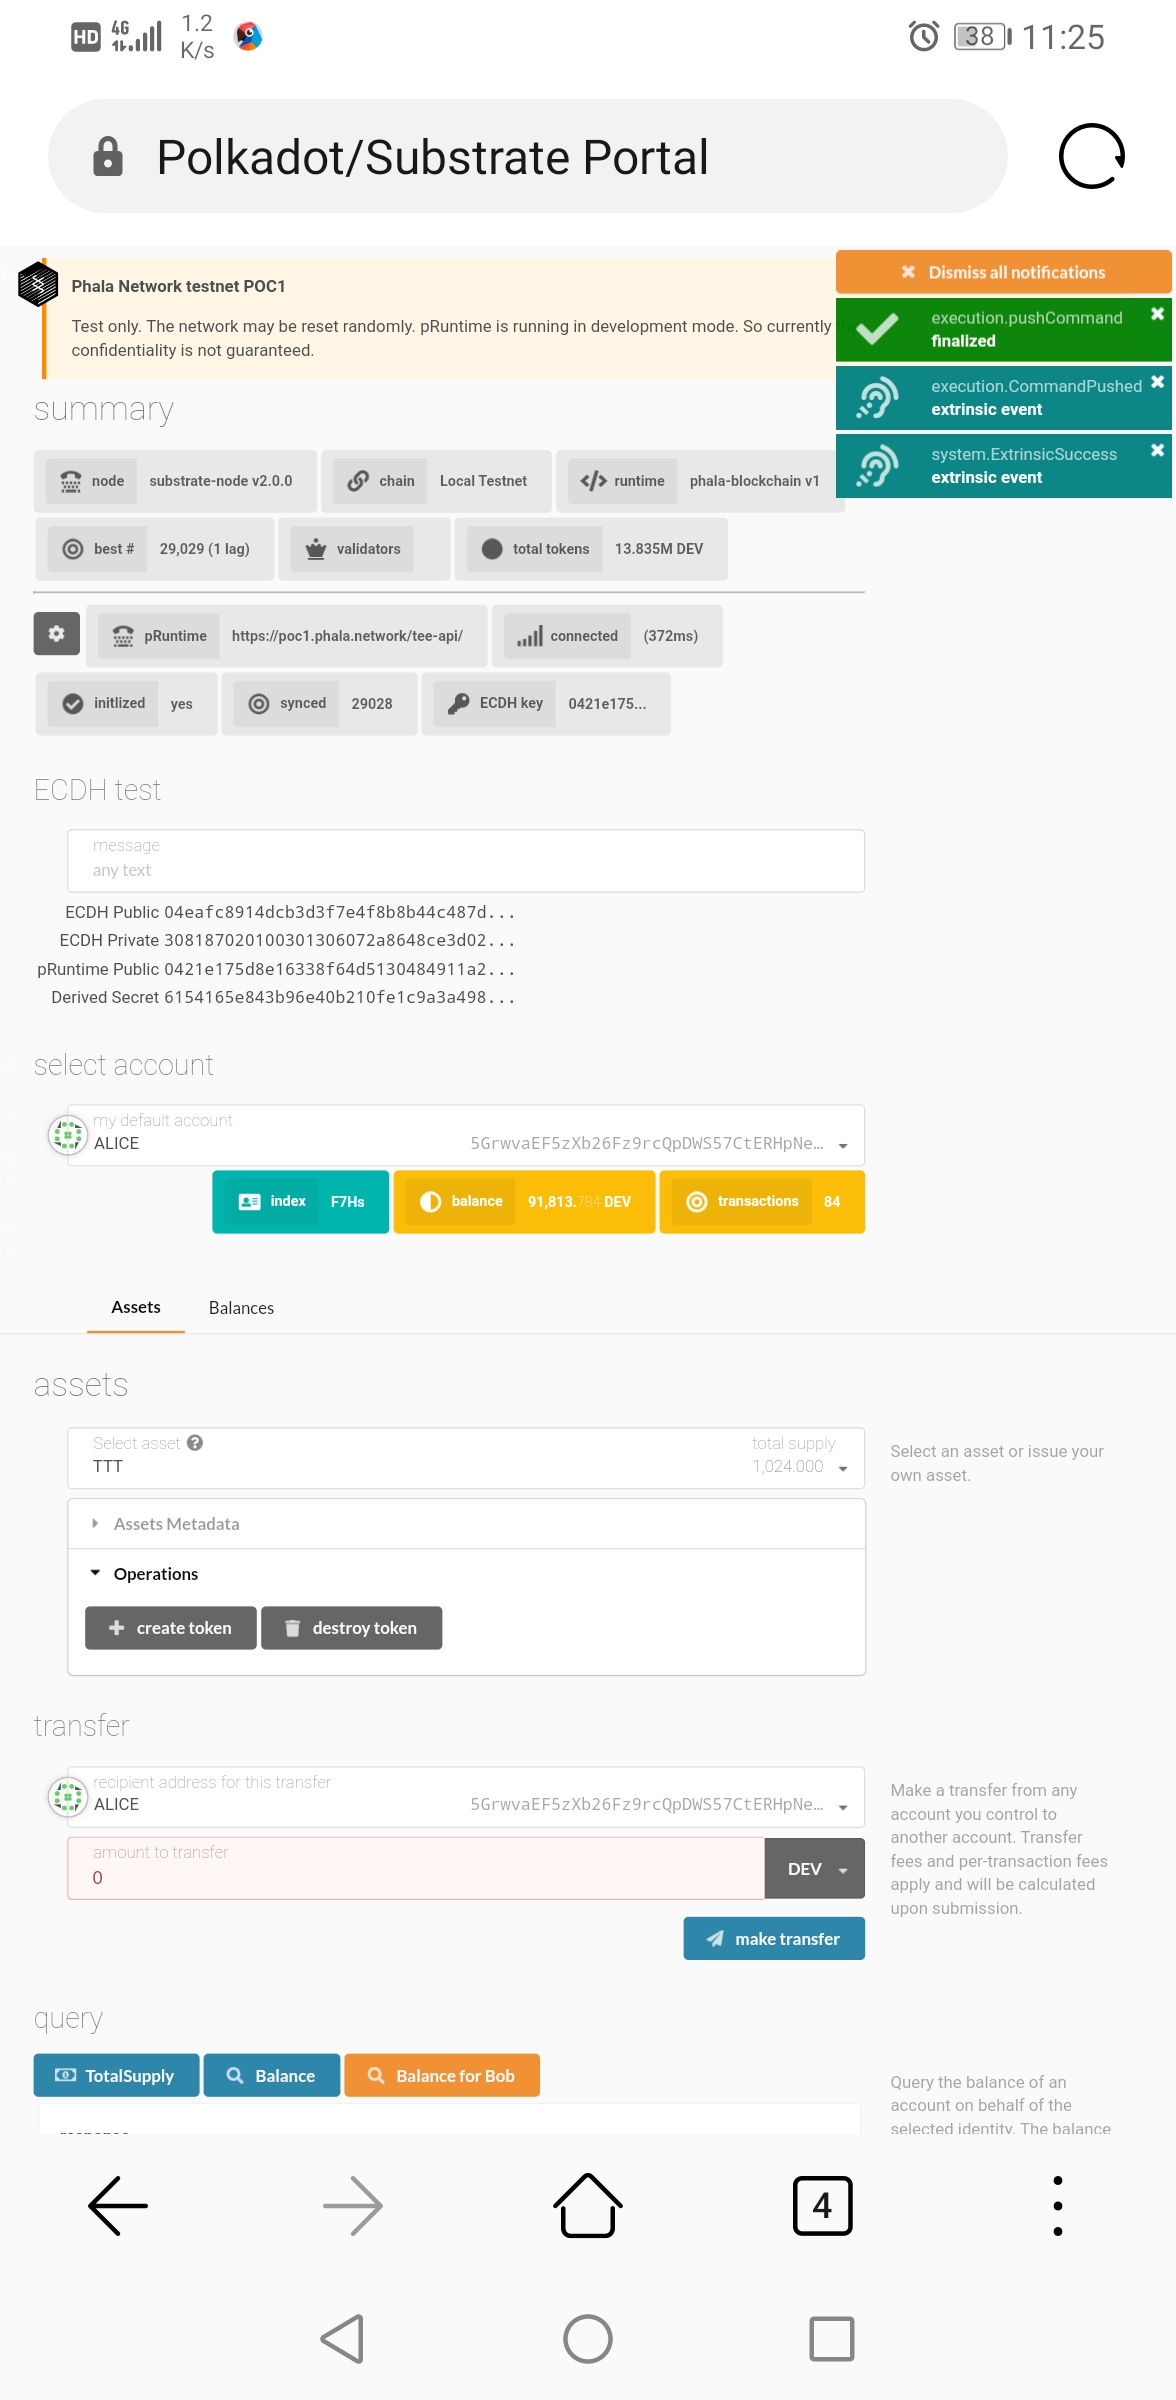The height and width of the screenshot is (2400, 1176).
Task: Select the Assets tab
Action: [x=136, y=1308]
